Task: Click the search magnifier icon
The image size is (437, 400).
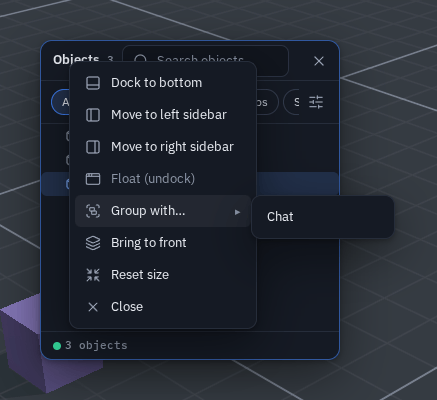Action: (140, 59)
